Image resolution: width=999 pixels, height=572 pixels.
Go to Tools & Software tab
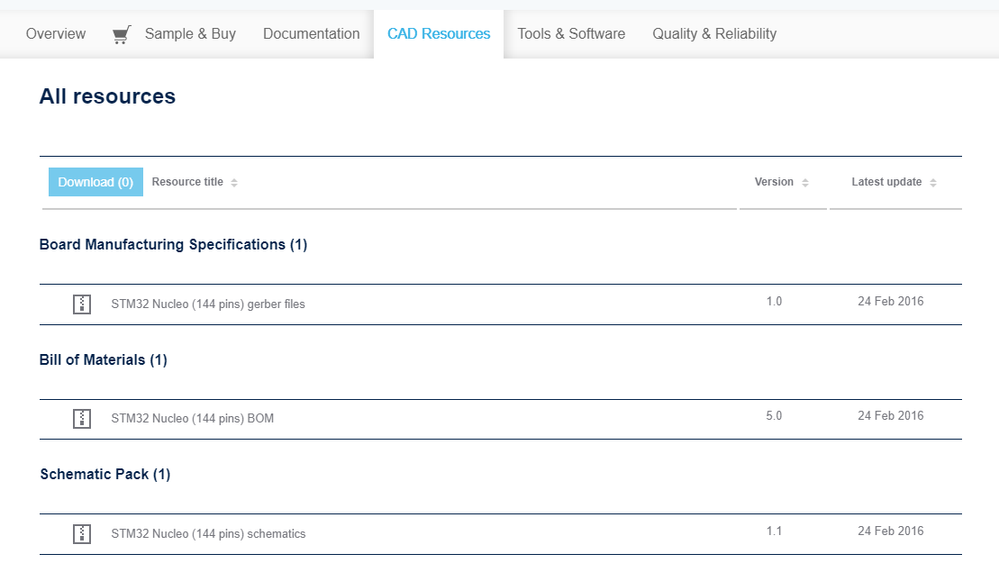(571, 34)
